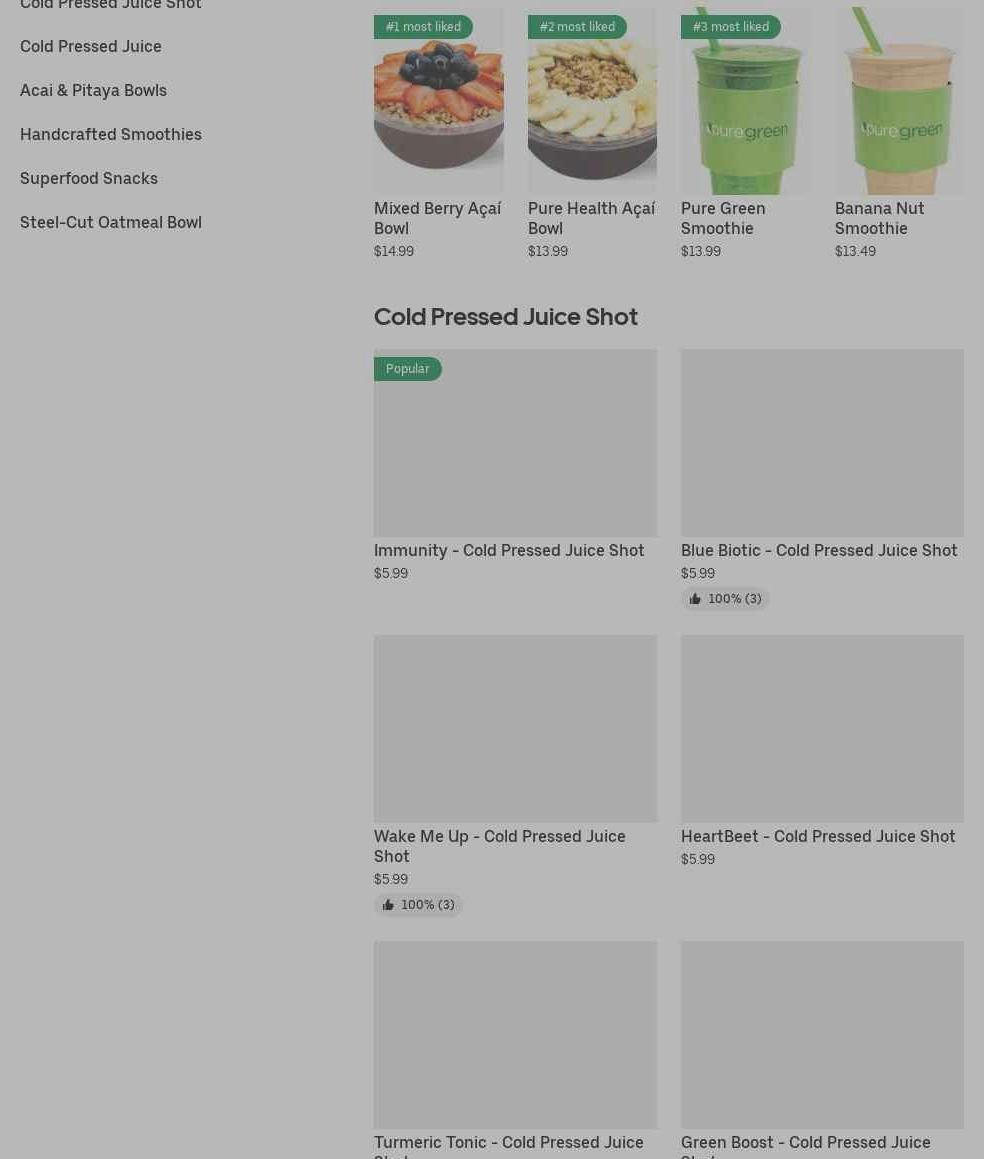Click the Popular badge on Immunity shot
Screen dimensions: 984x1159
pyautogui.click(x=407, y=369)
